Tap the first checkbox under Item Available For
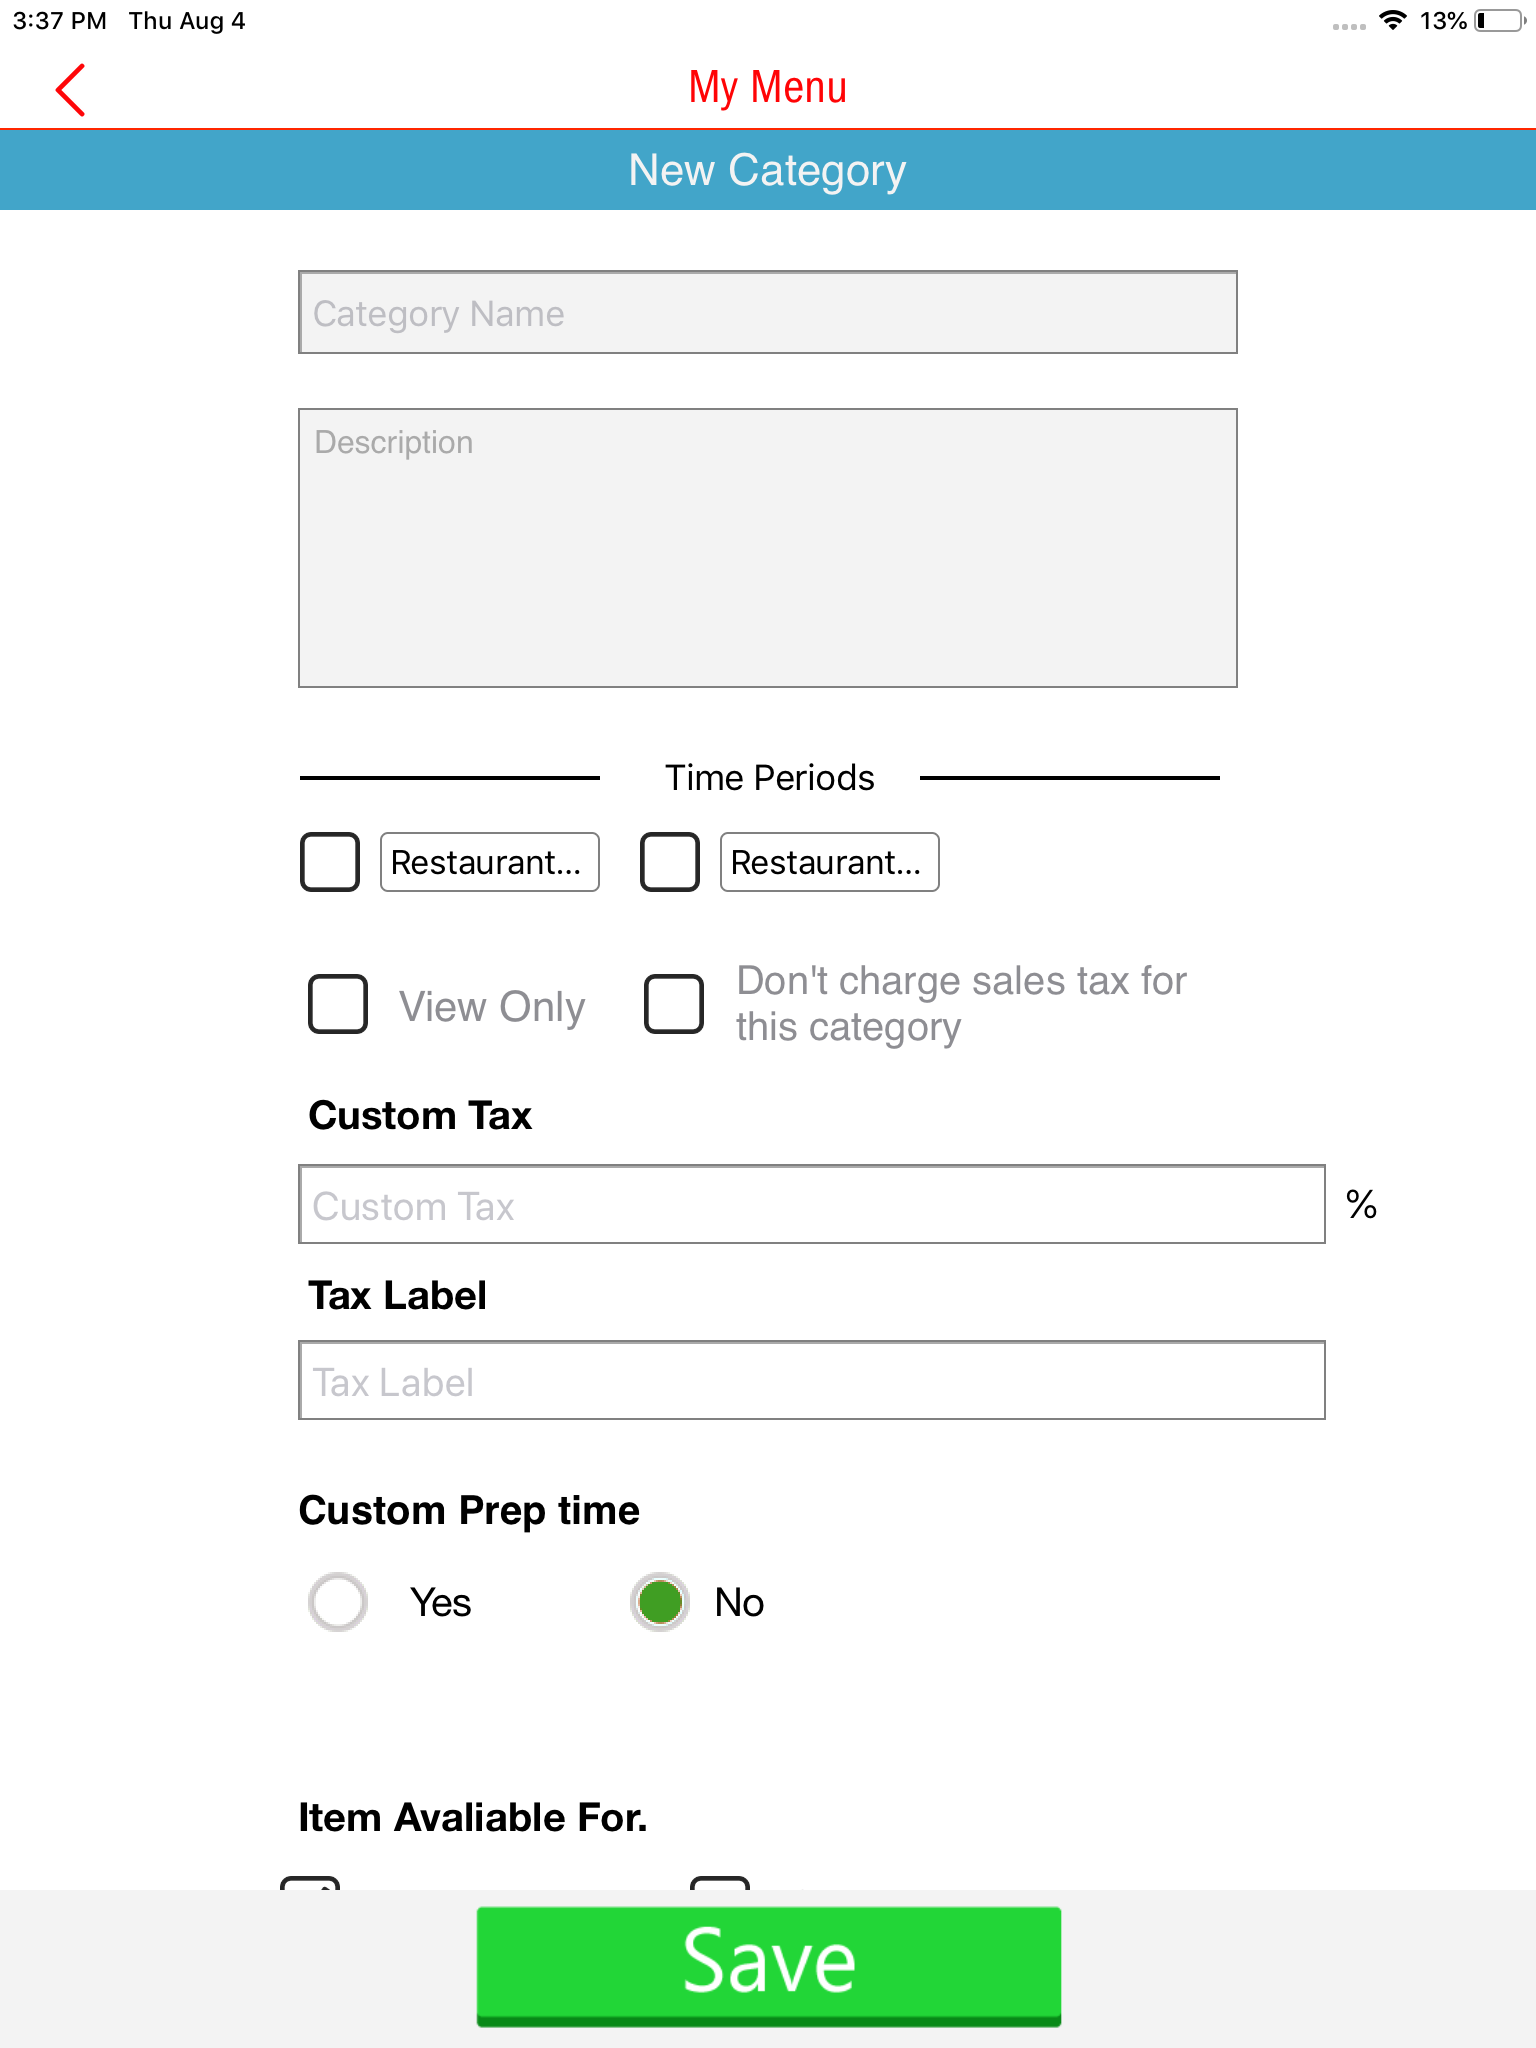 click(310, 1883)
